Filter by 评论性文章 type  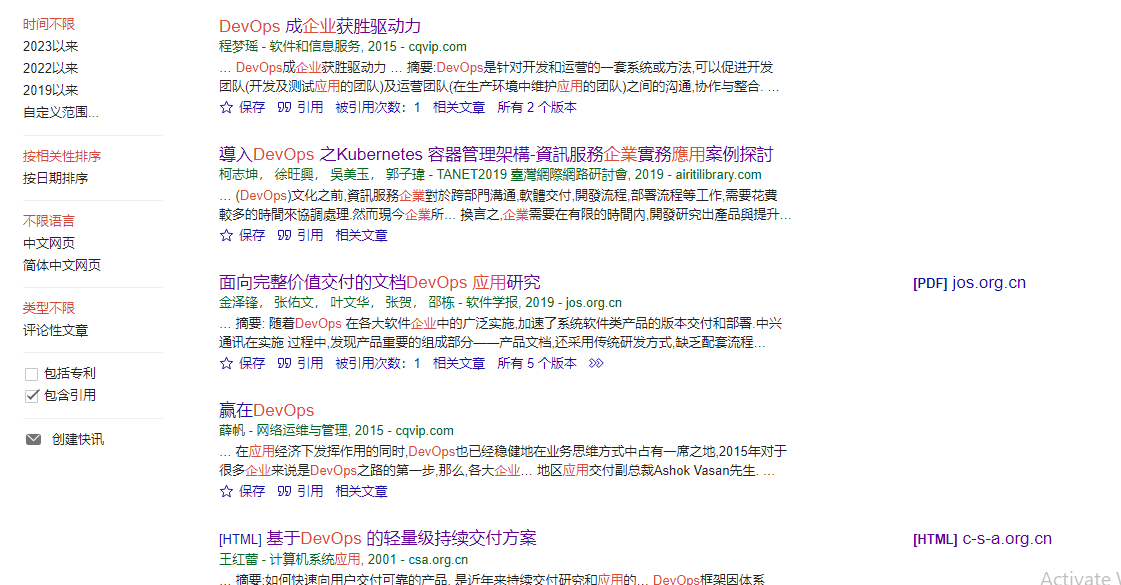pos(55,330)
